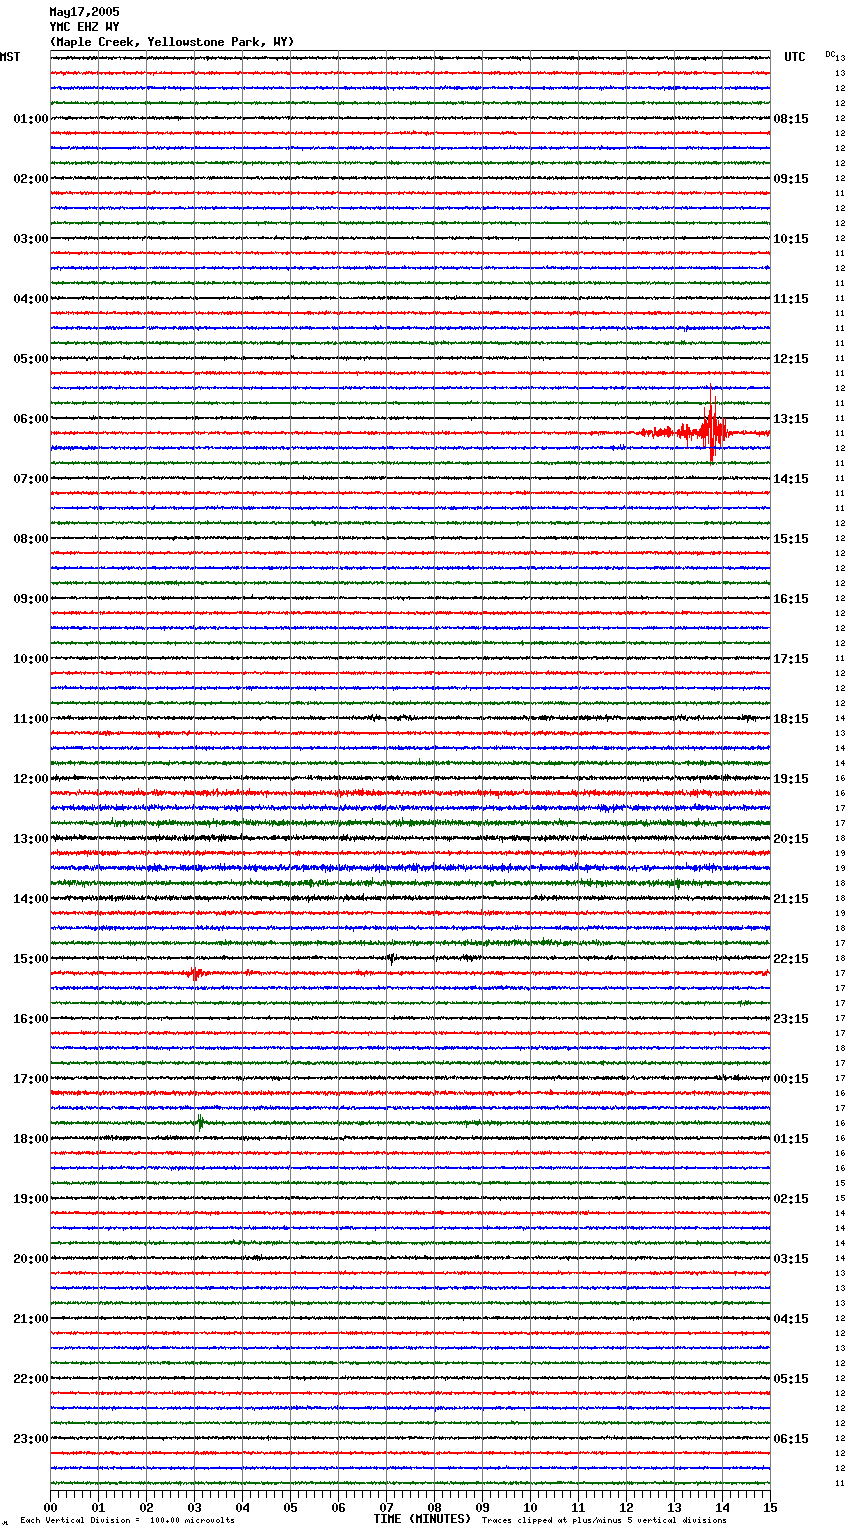Select minute 05 on the bottom axis

(290, 1507)
